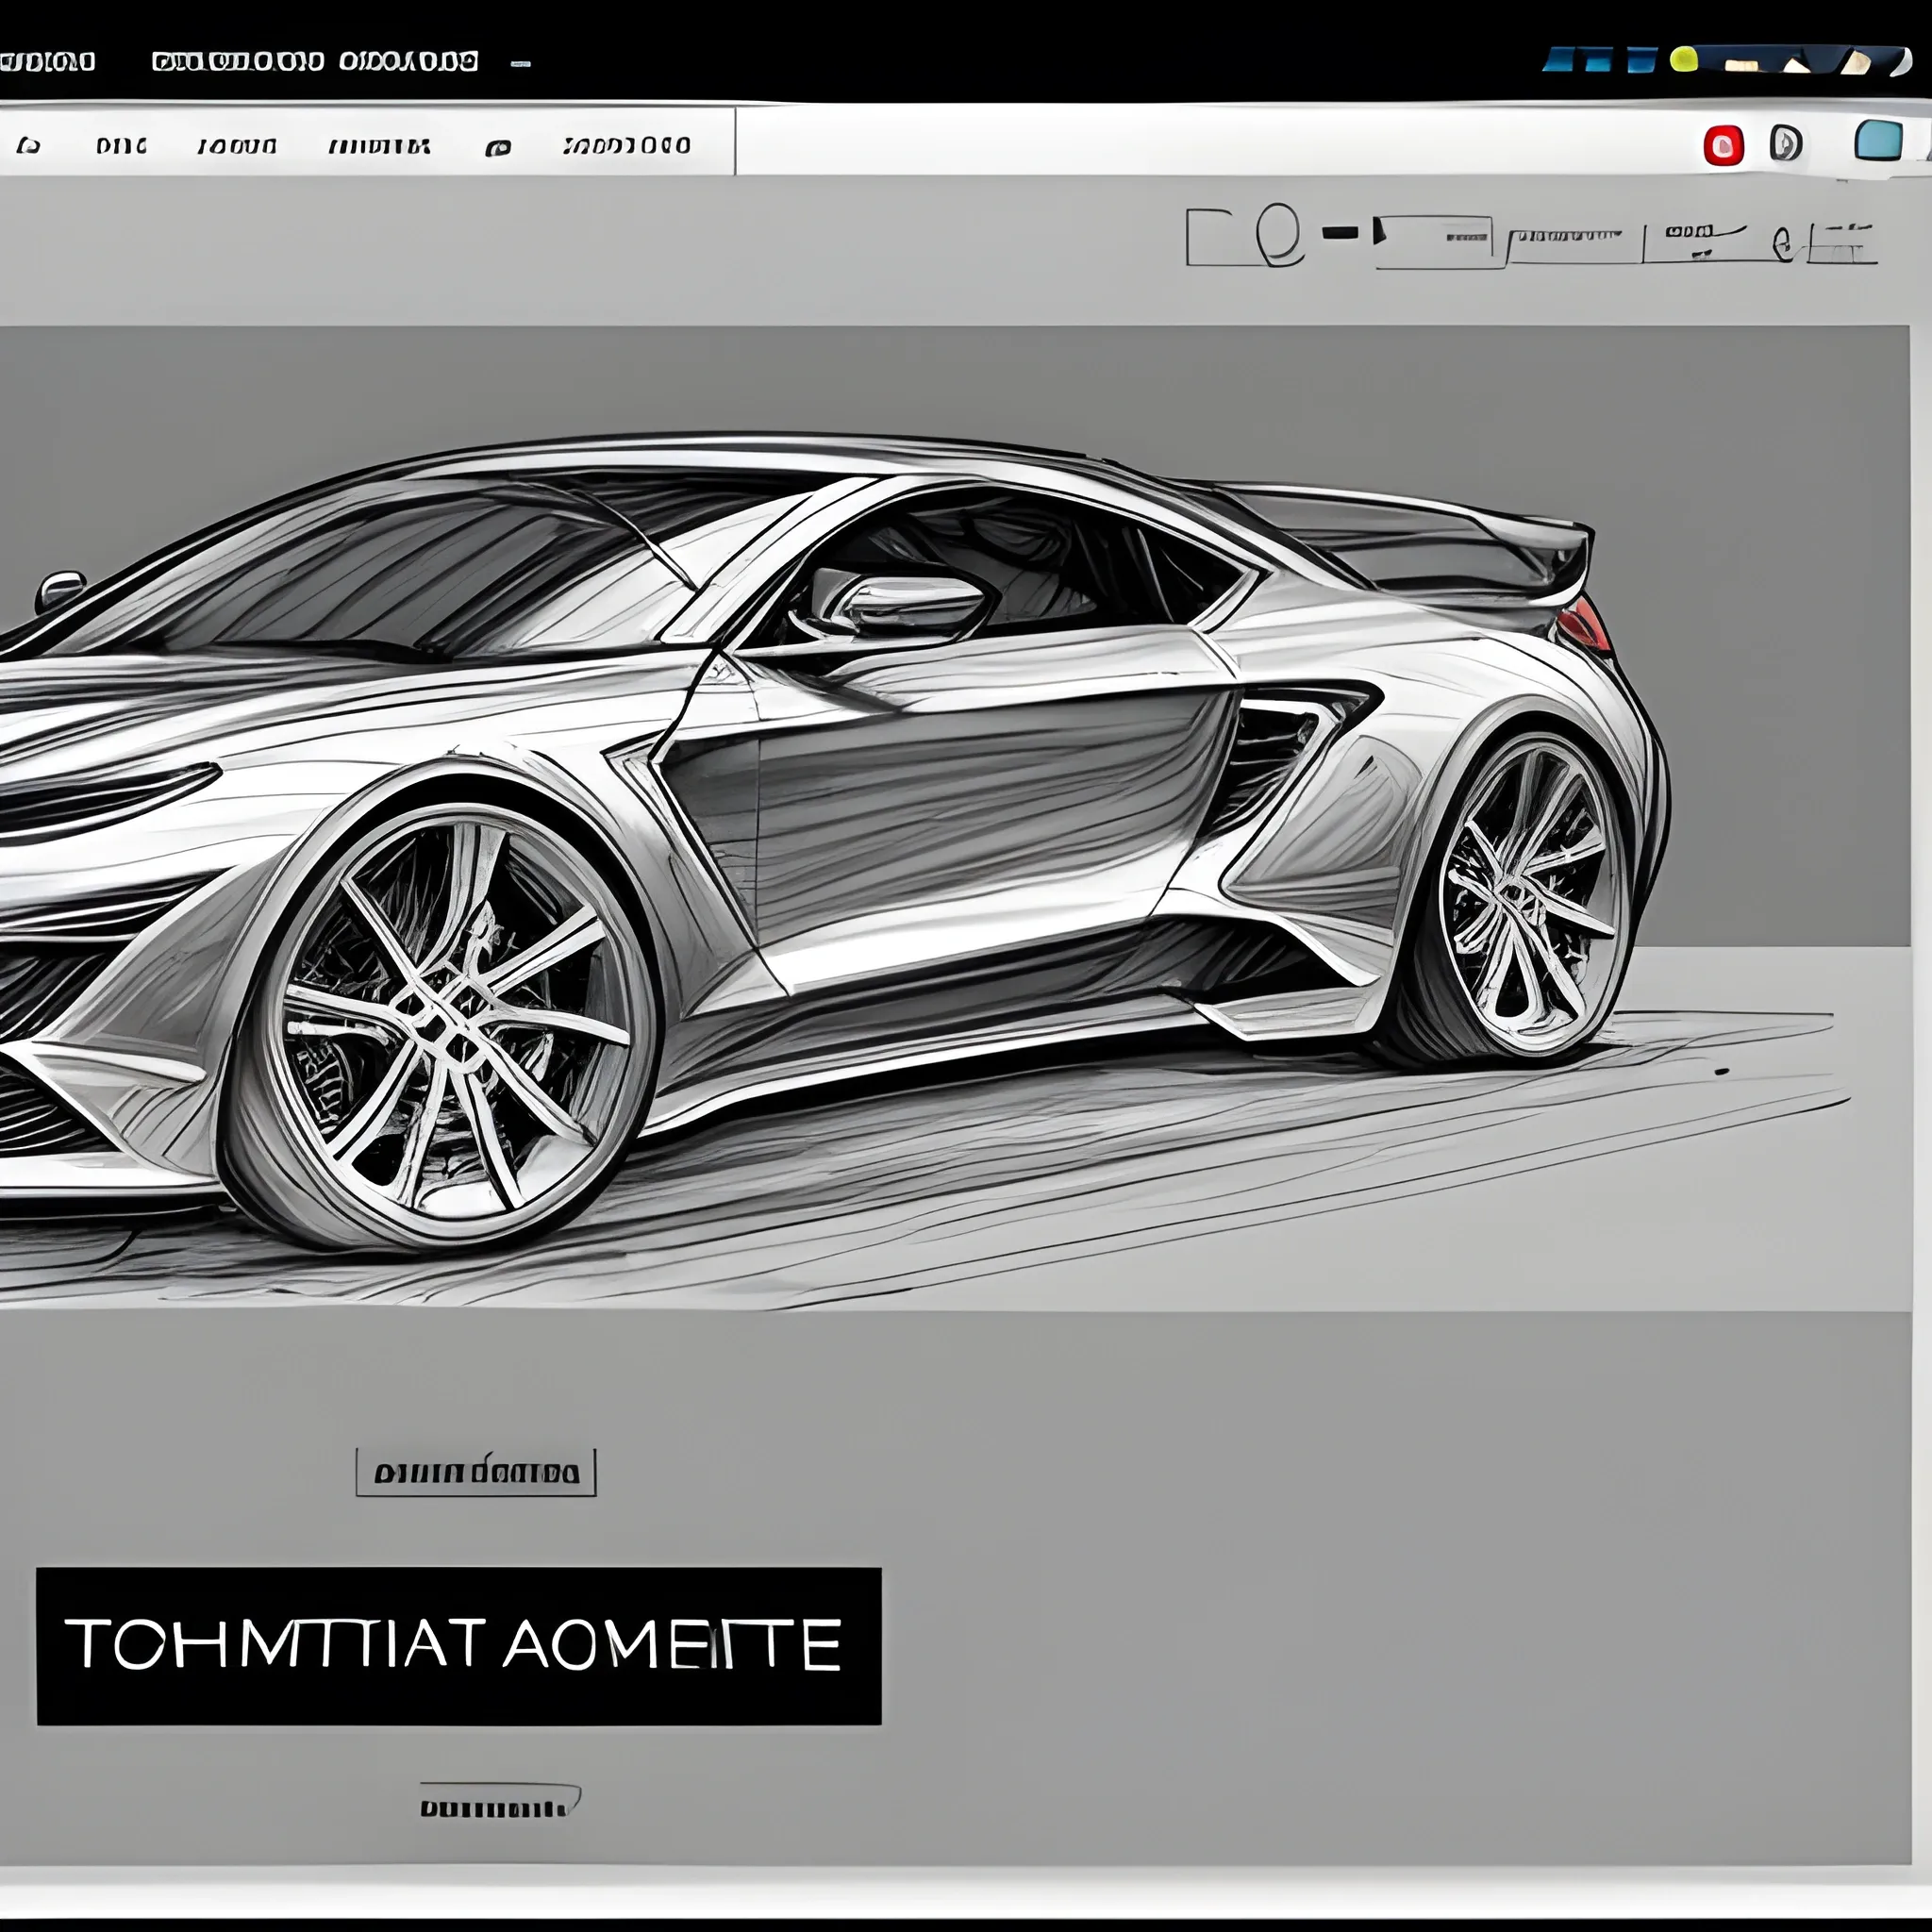The image size is (1932, 1932).
Task: Click the sketch toolbar field with tick marks
Action: coord(1572,244)
